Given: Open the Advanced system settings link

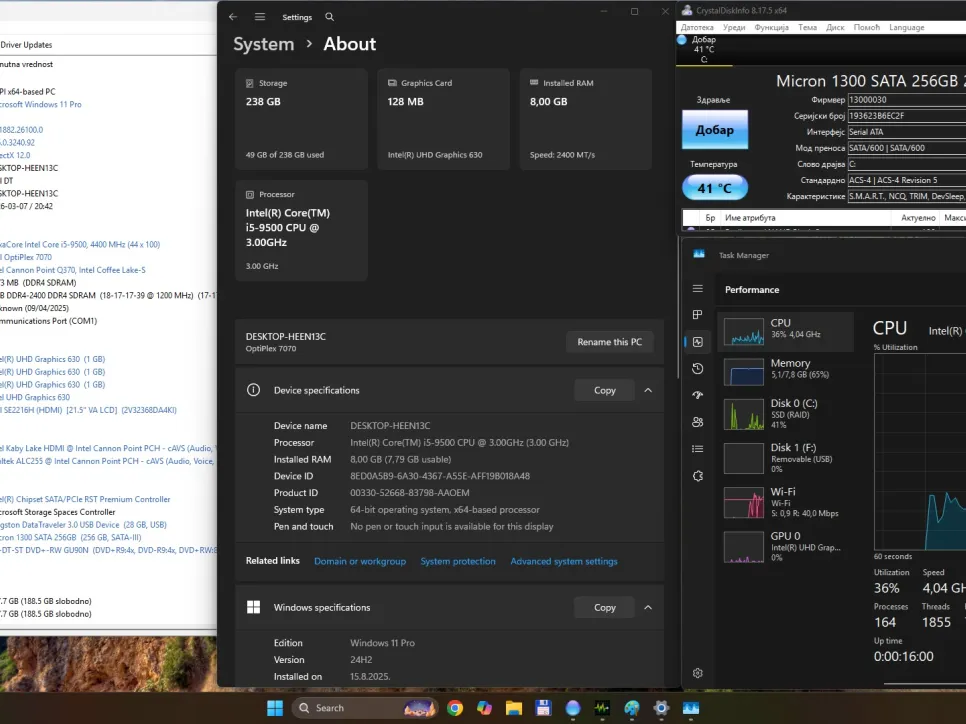Looking at the screenshot, I should [x=564, y=561].
